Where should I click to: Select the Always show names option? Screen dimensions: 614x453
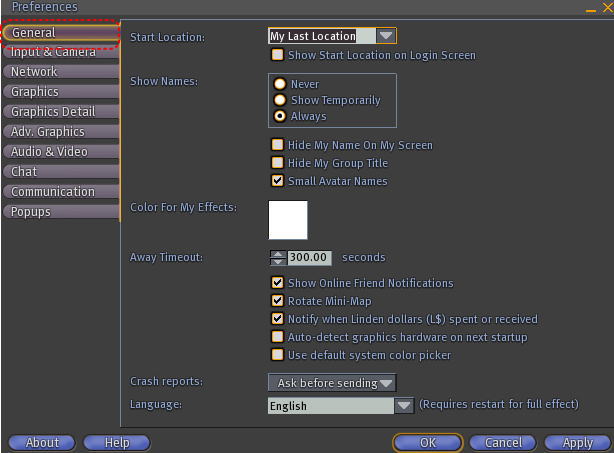point(280,116)
